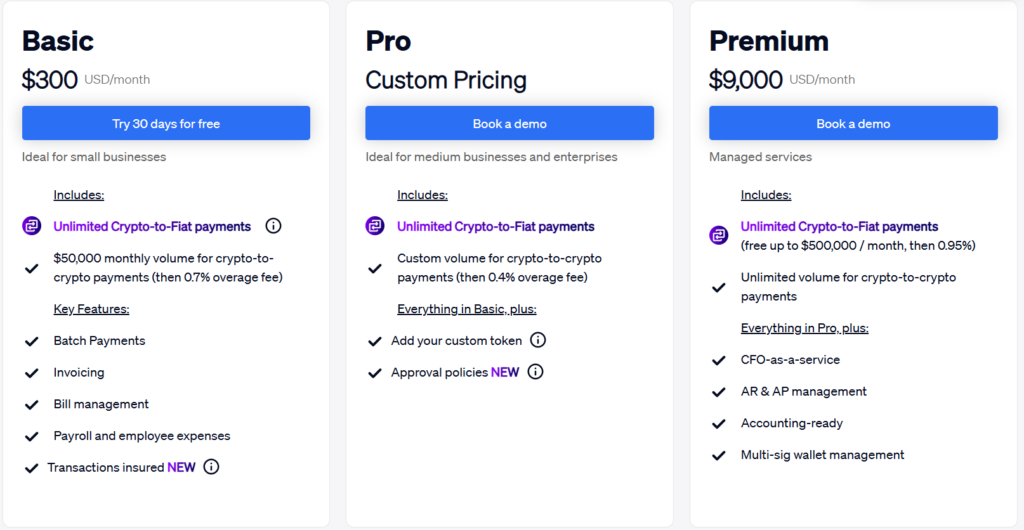Click Key Features underlined heading
Screen dimensions: 1024x530
click(x=91, y=309)
